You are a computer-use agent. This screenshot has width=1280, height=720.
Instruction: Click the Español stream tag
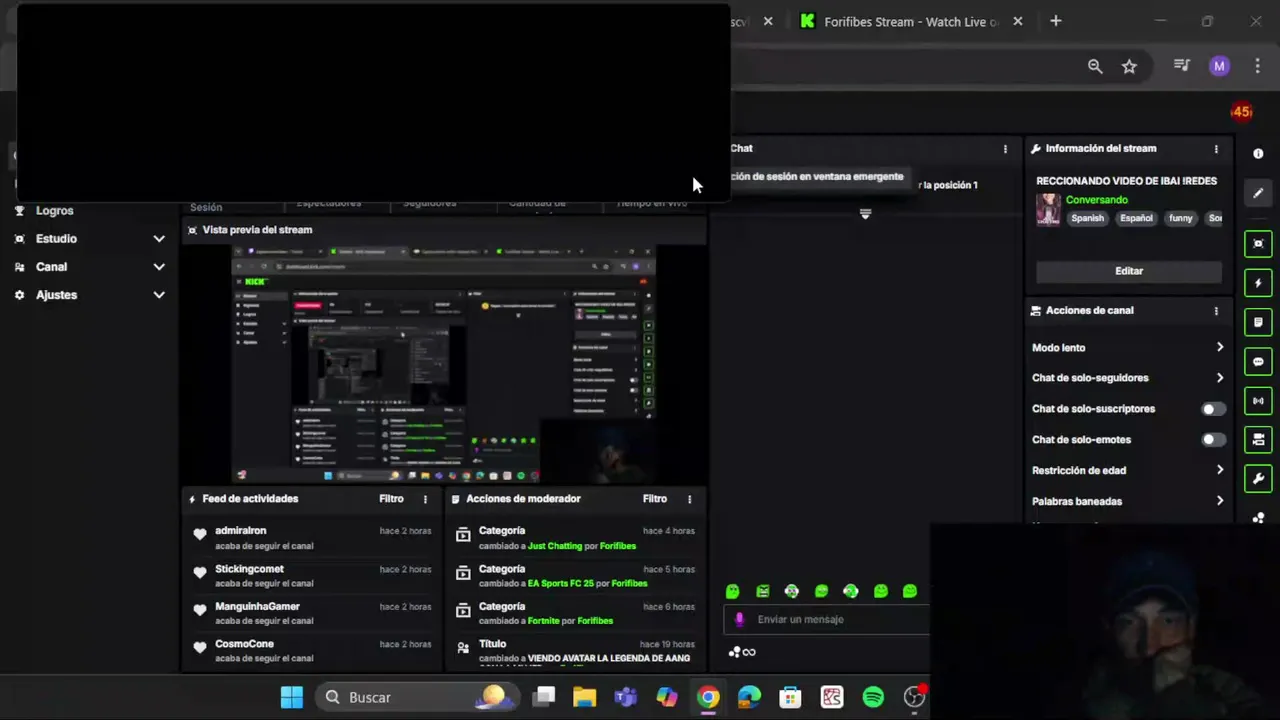[1136, 218]
